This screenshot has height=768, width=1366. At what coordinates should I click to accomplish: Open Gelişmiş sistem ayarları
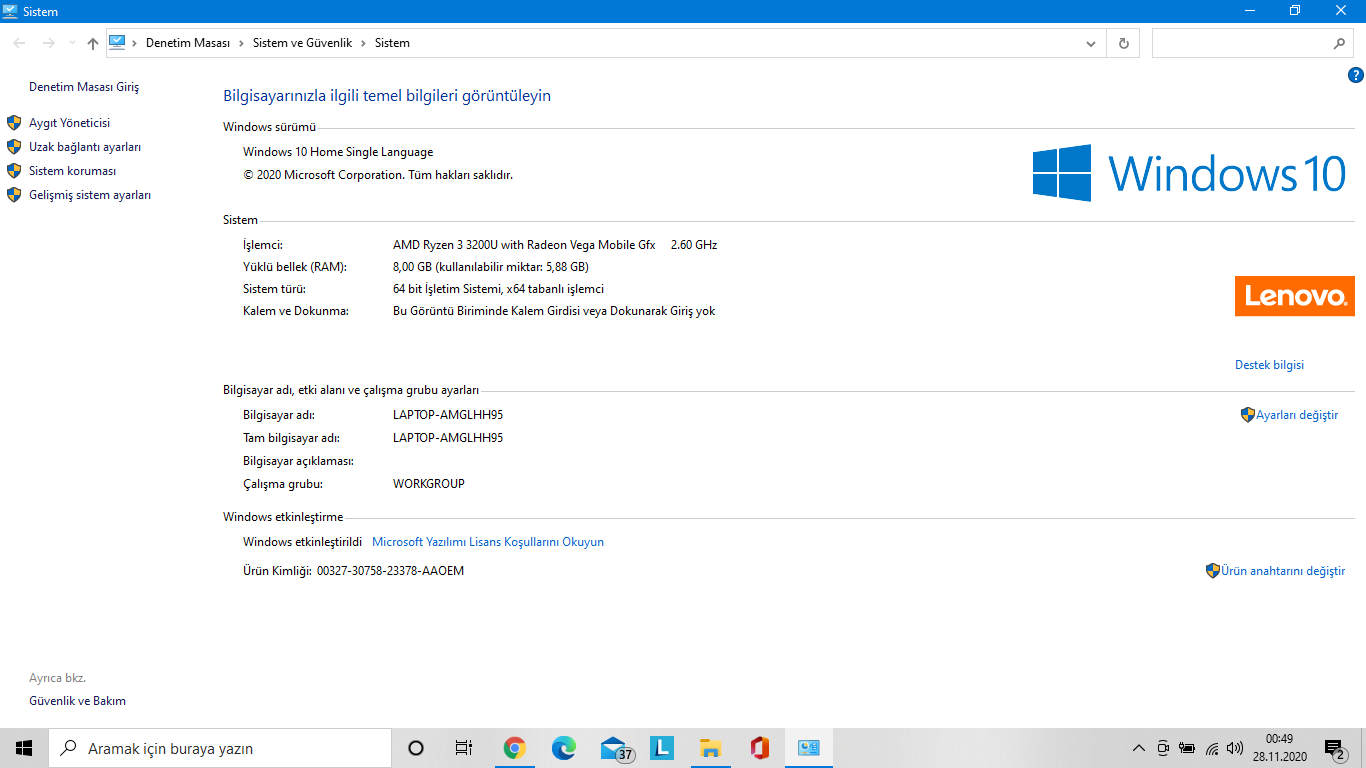pyautogui.click(x=90, y=195)
